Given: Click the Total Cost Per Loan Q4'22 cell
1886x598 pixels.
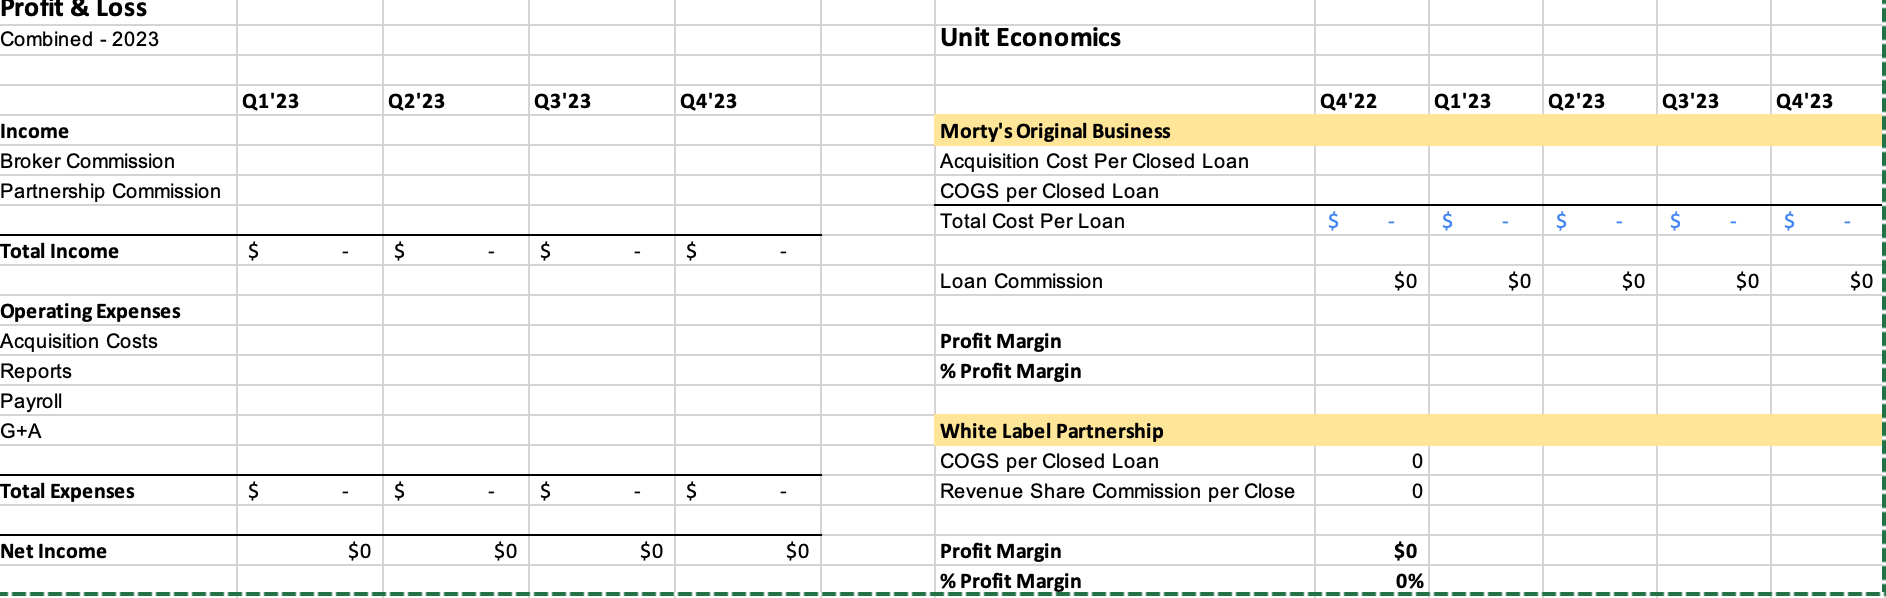Looking at the screenshot, I should [1372, 221].
